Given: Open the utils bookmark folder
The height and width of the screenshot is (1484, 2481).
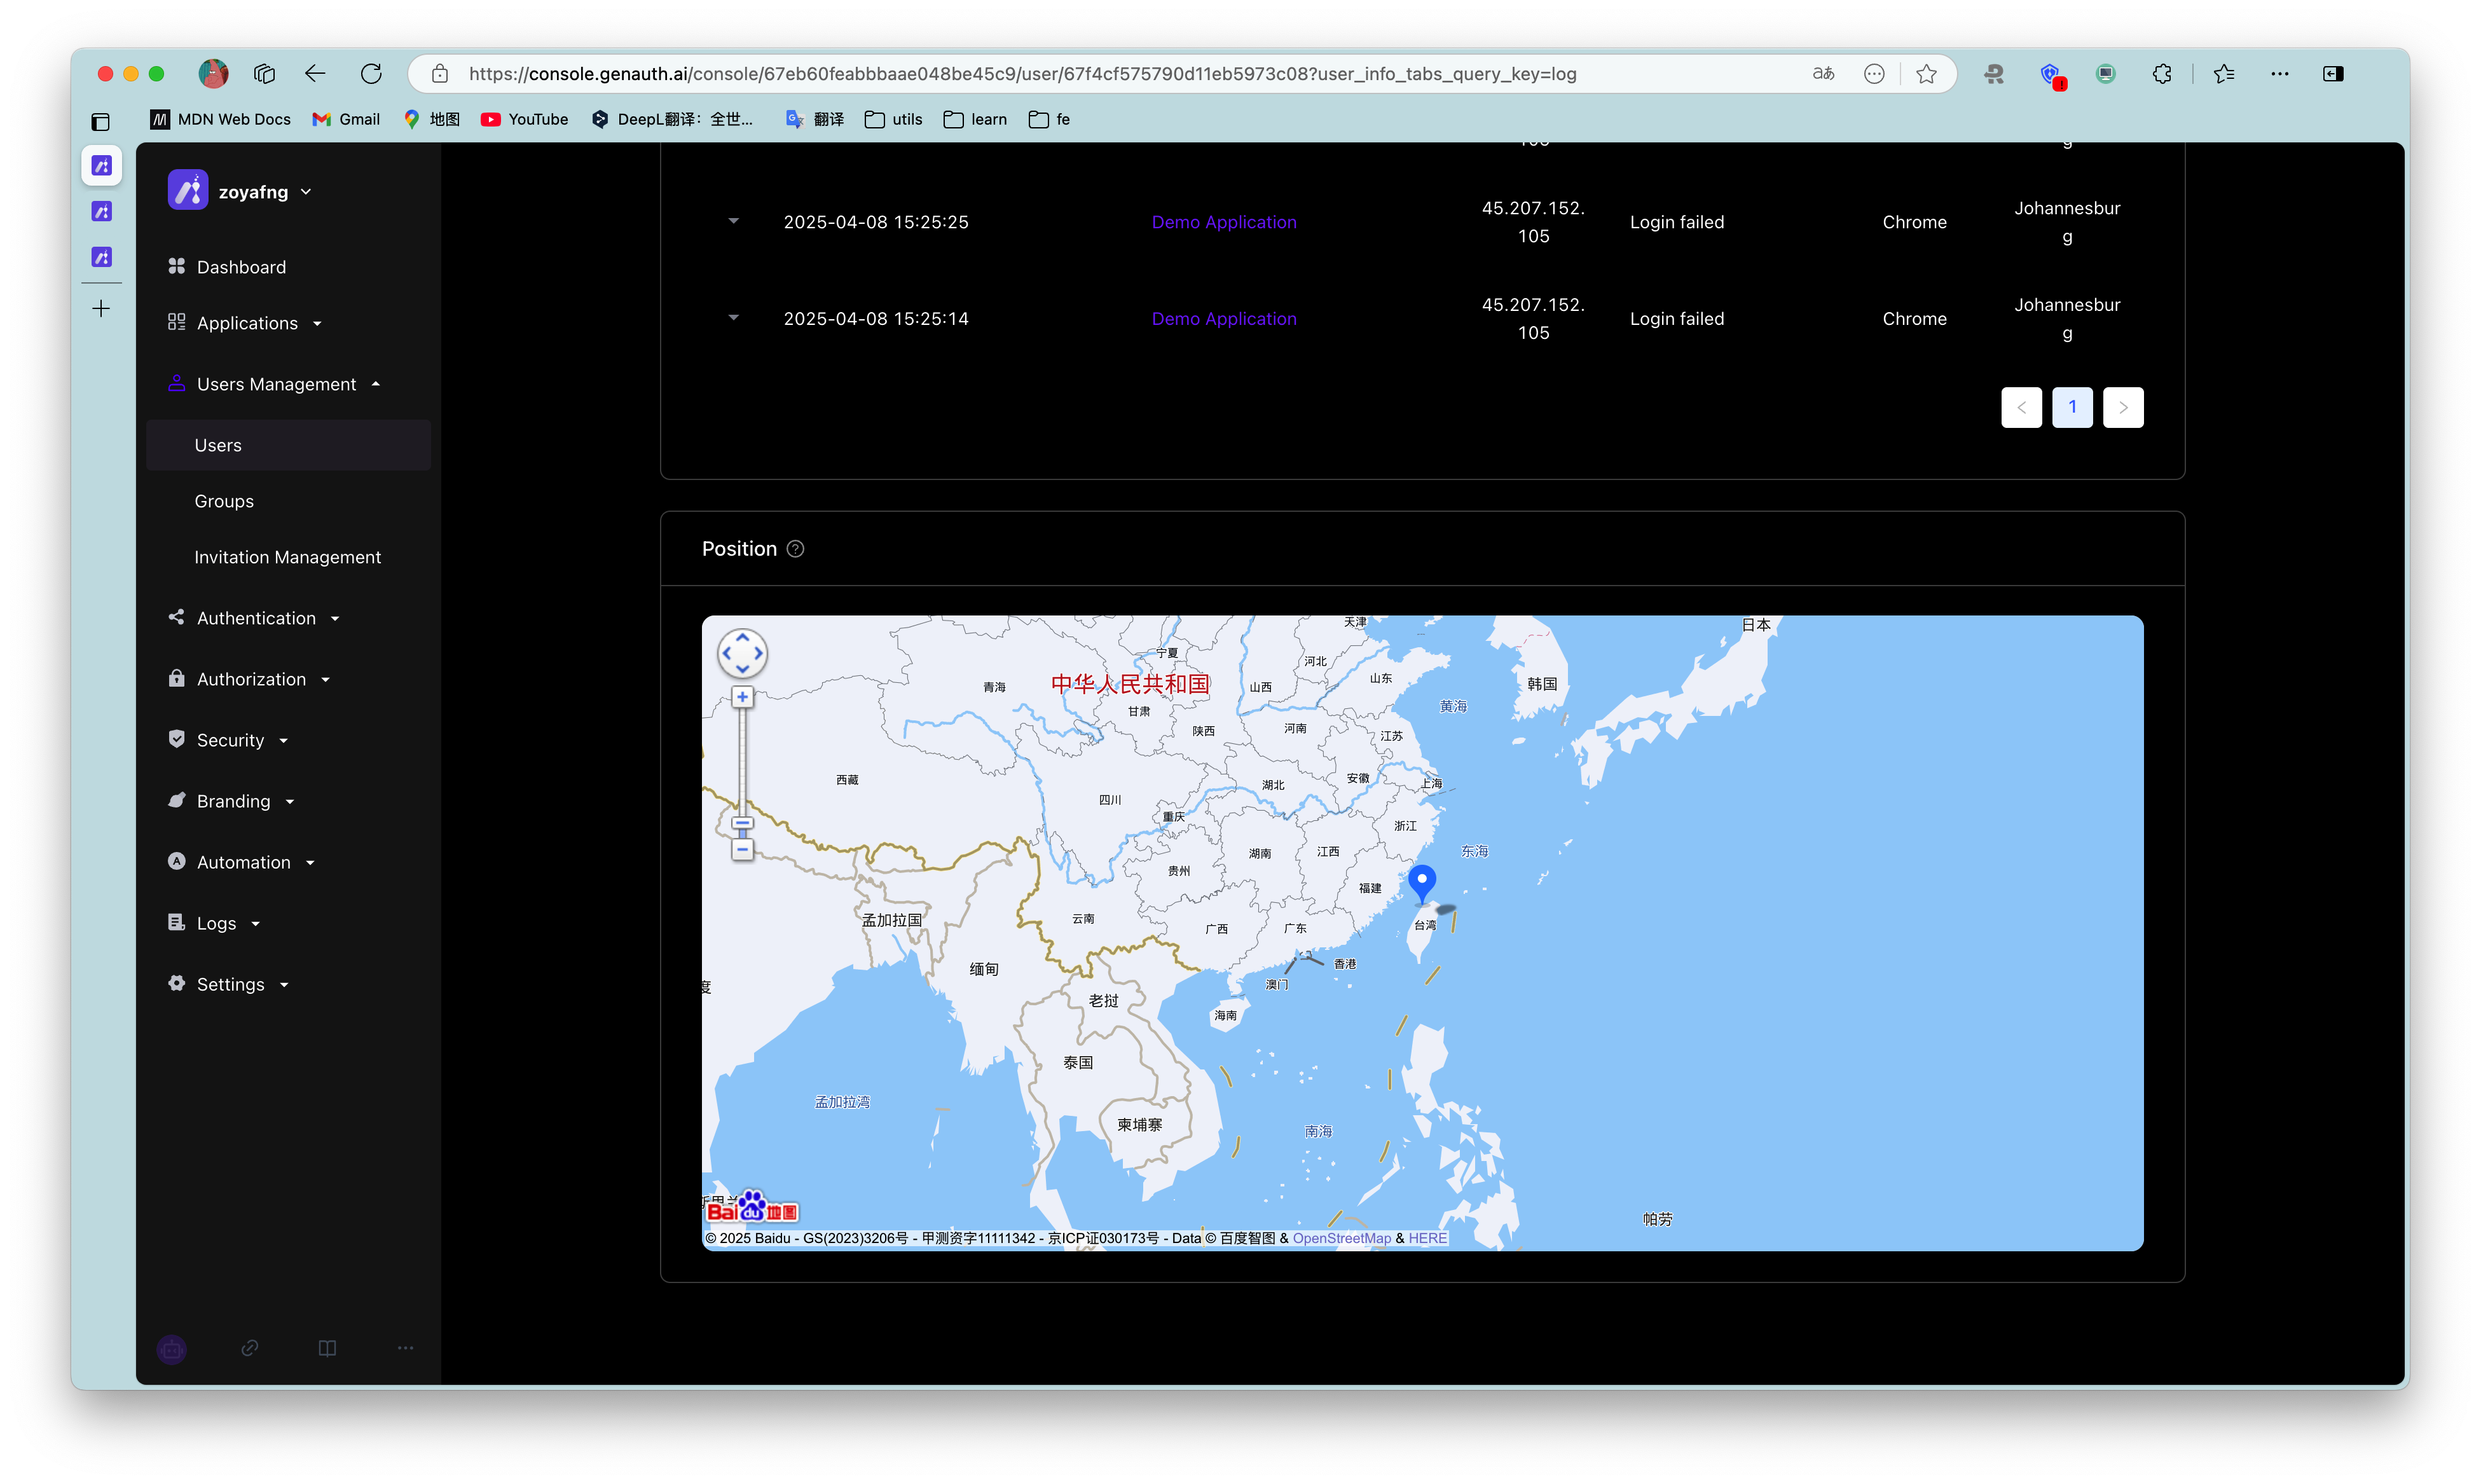Looking at the screenshot, I should [893, 119].
